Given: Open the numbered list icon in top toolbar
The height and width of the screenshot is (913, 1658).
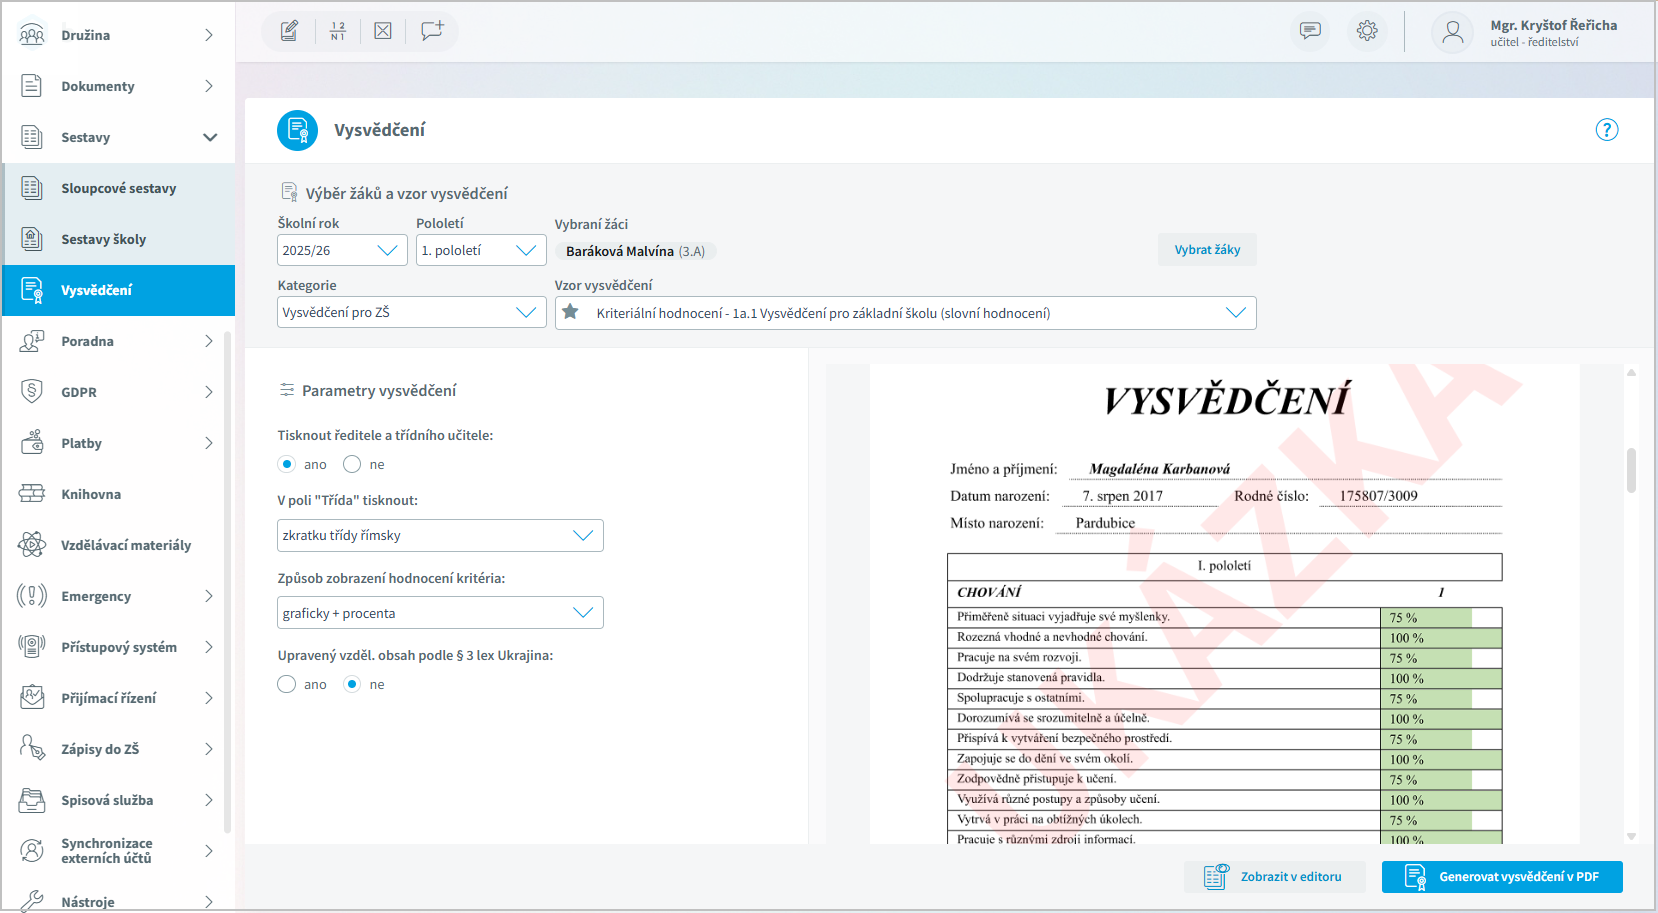Looking at the screenshot, I should 337,31.
